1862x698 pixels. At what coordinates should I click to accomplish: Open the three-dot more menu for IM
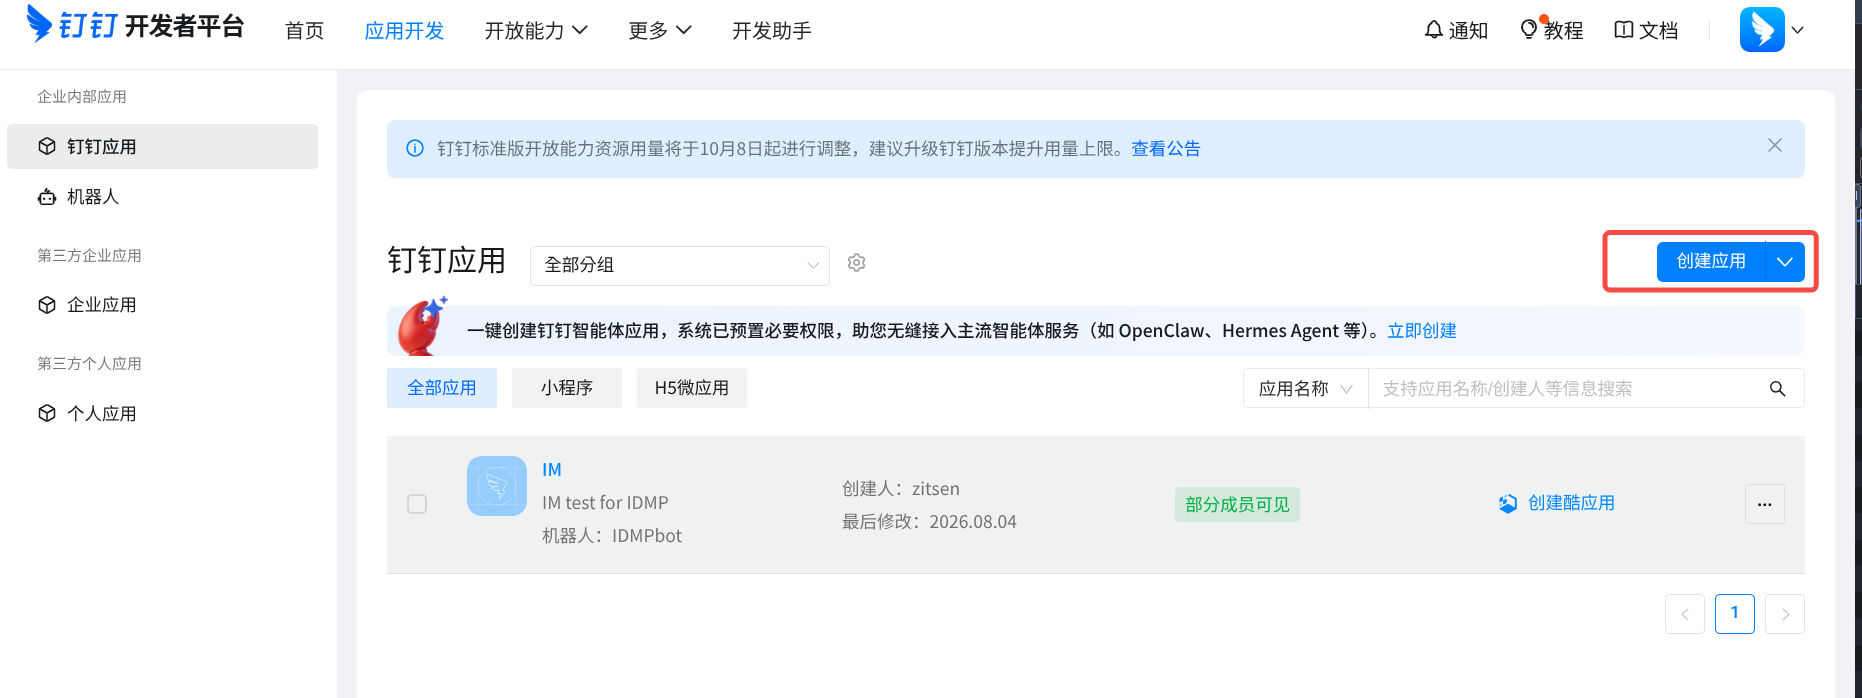click(1765, 504)
